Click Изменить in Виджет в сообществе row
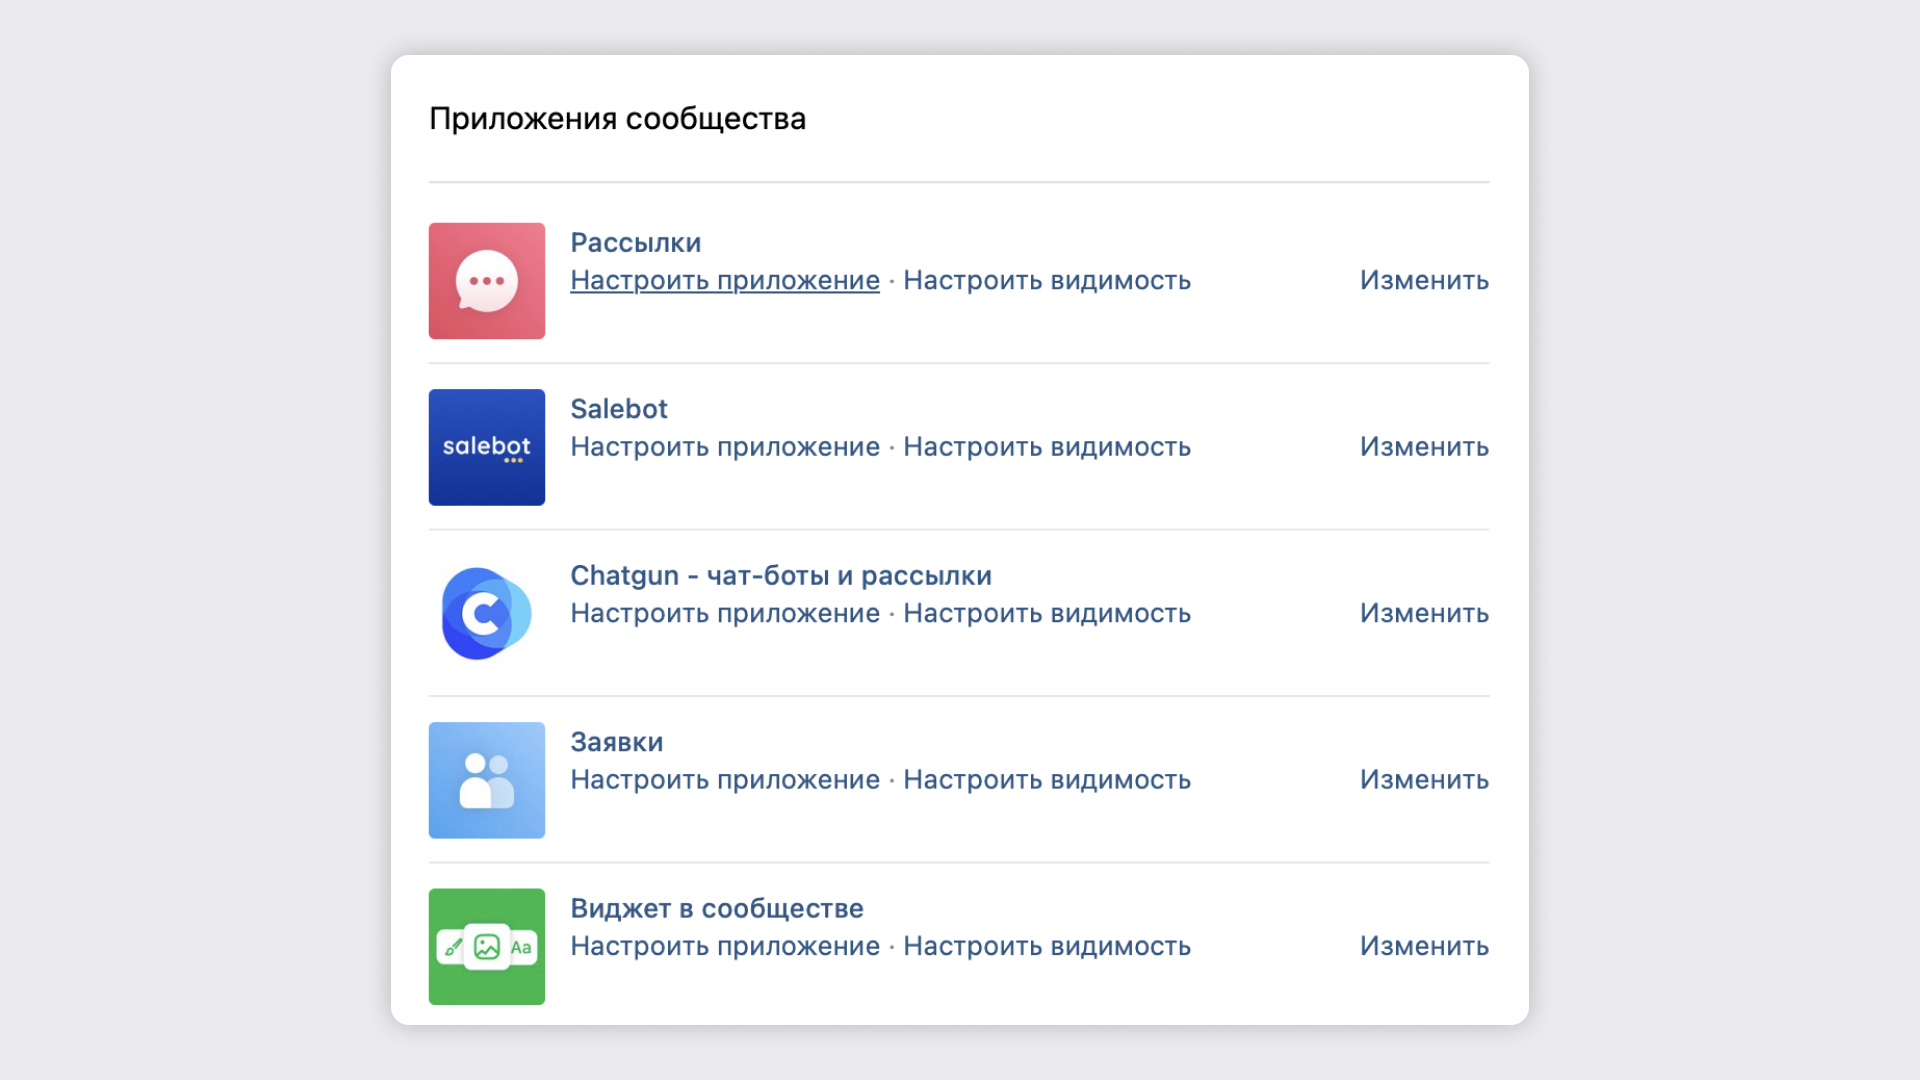This screenshot has height=1080, width=1920. tap(1424, 947)
